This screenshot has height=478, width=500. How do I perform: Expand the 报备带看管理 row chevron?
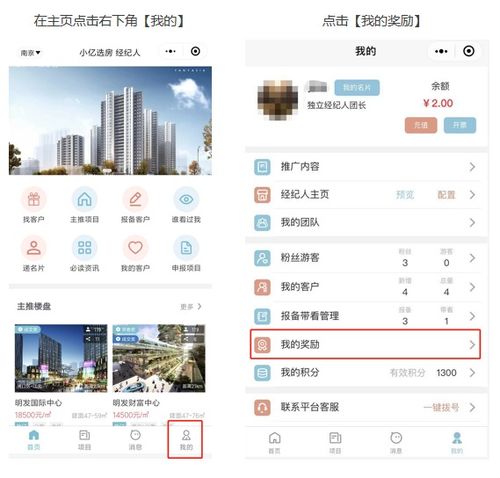pyautogui.click(x=472, y=316)
